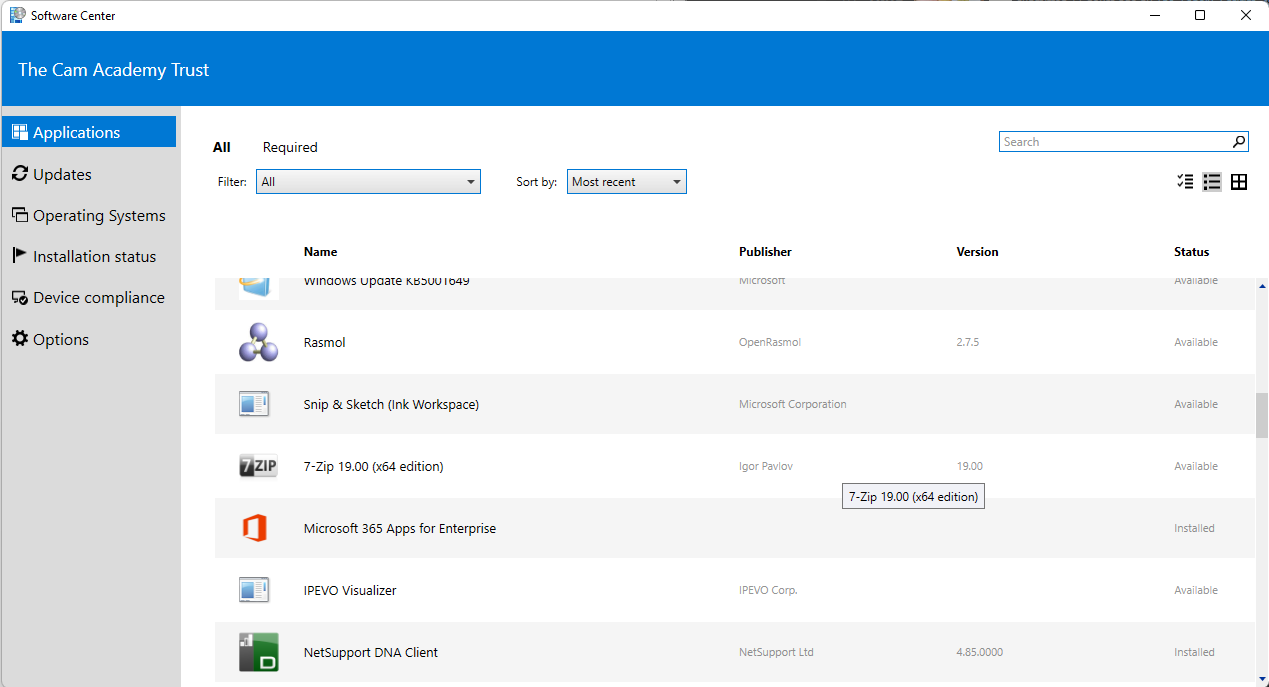This screenshot has width=1269, height=687.
Task: Sort by the Name column header
Action: [x=320, y=252]
